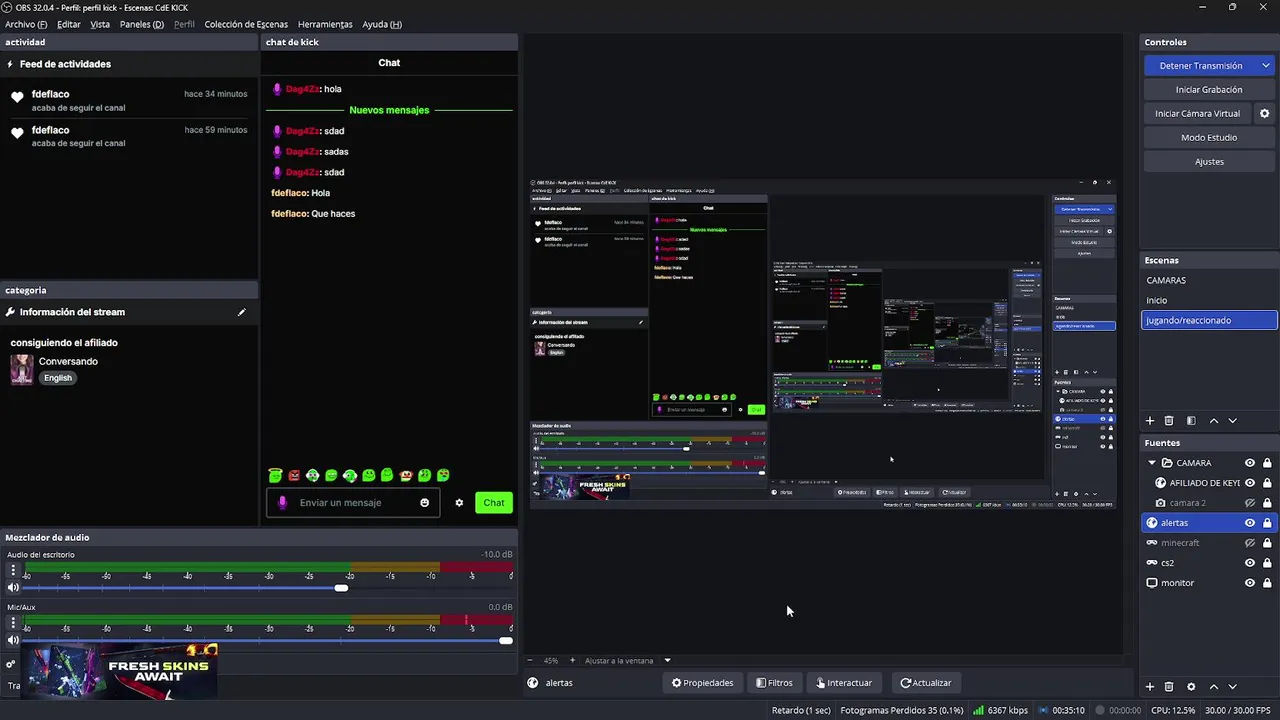Open source properties gear in Fuentes toolbar

[1191, 687]
